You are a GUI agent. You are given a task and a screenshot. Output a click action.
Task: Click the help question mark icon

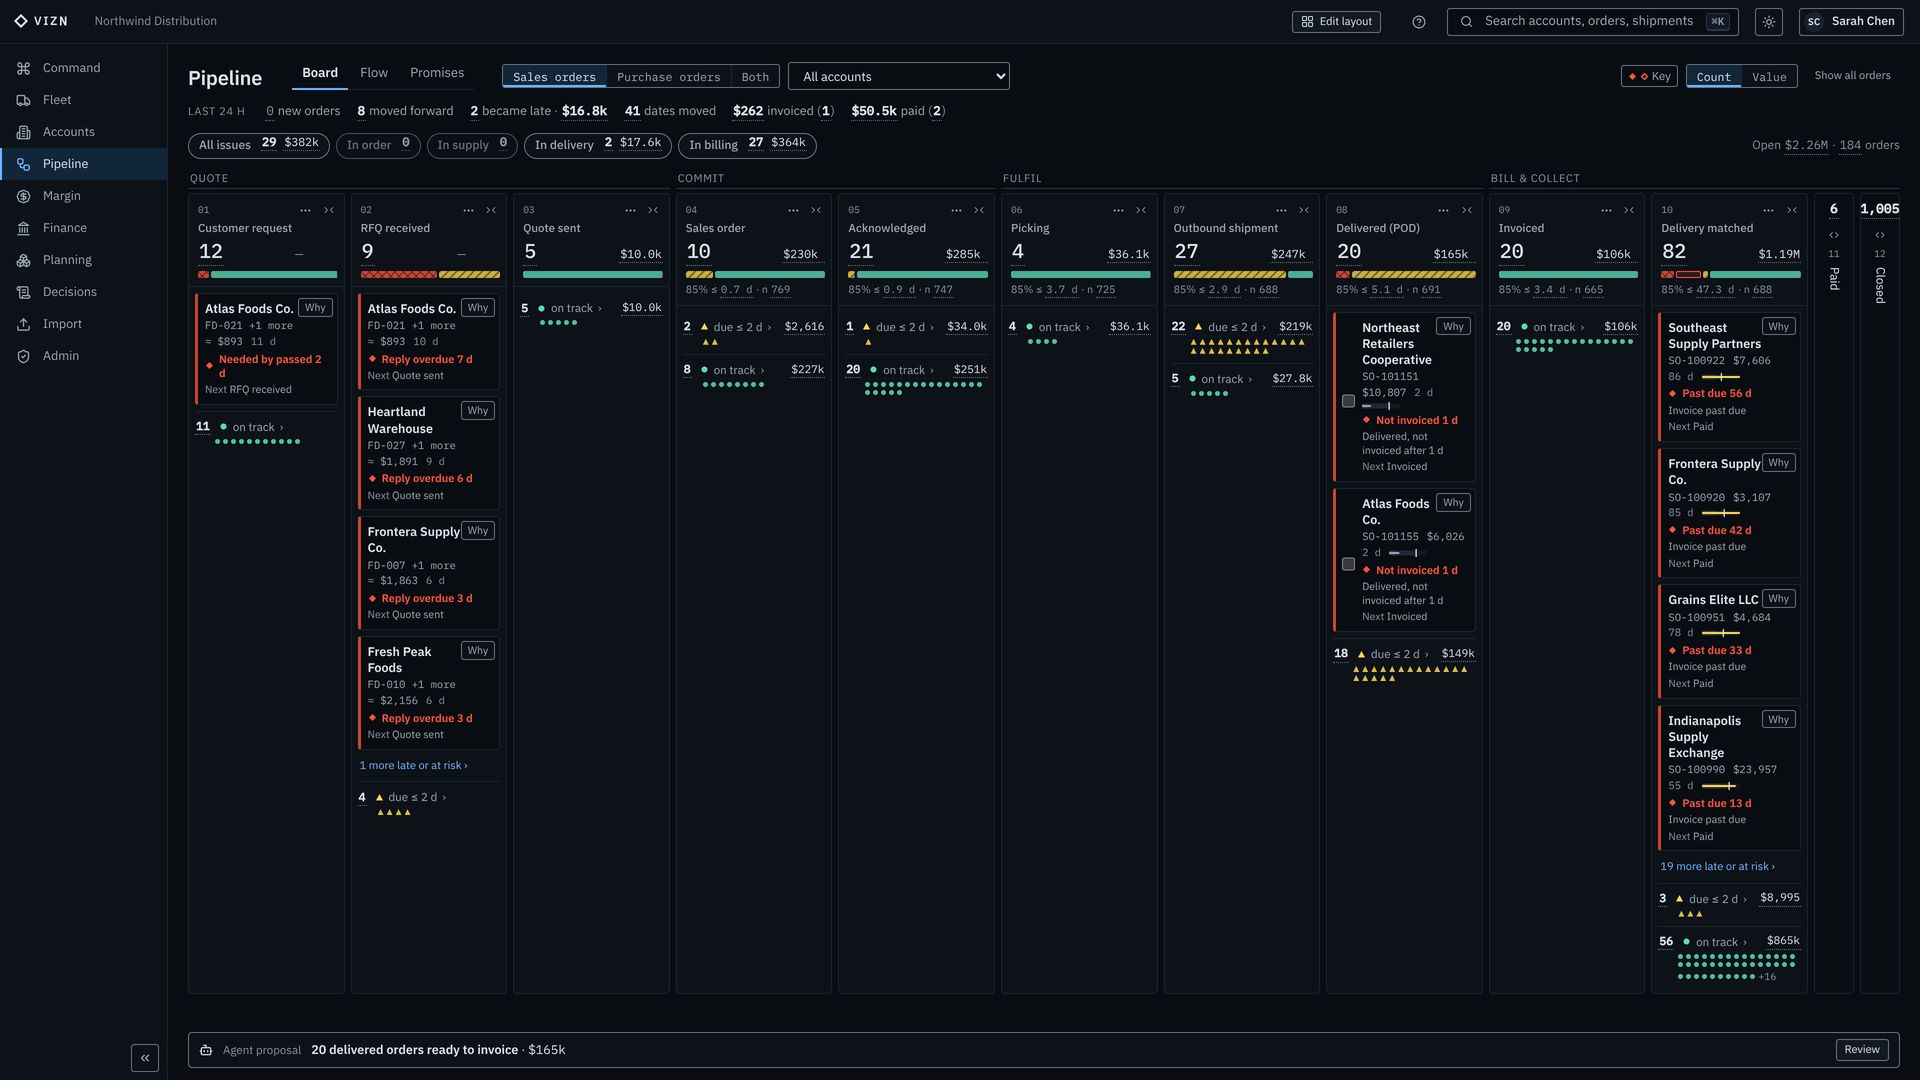(1418, 22)
